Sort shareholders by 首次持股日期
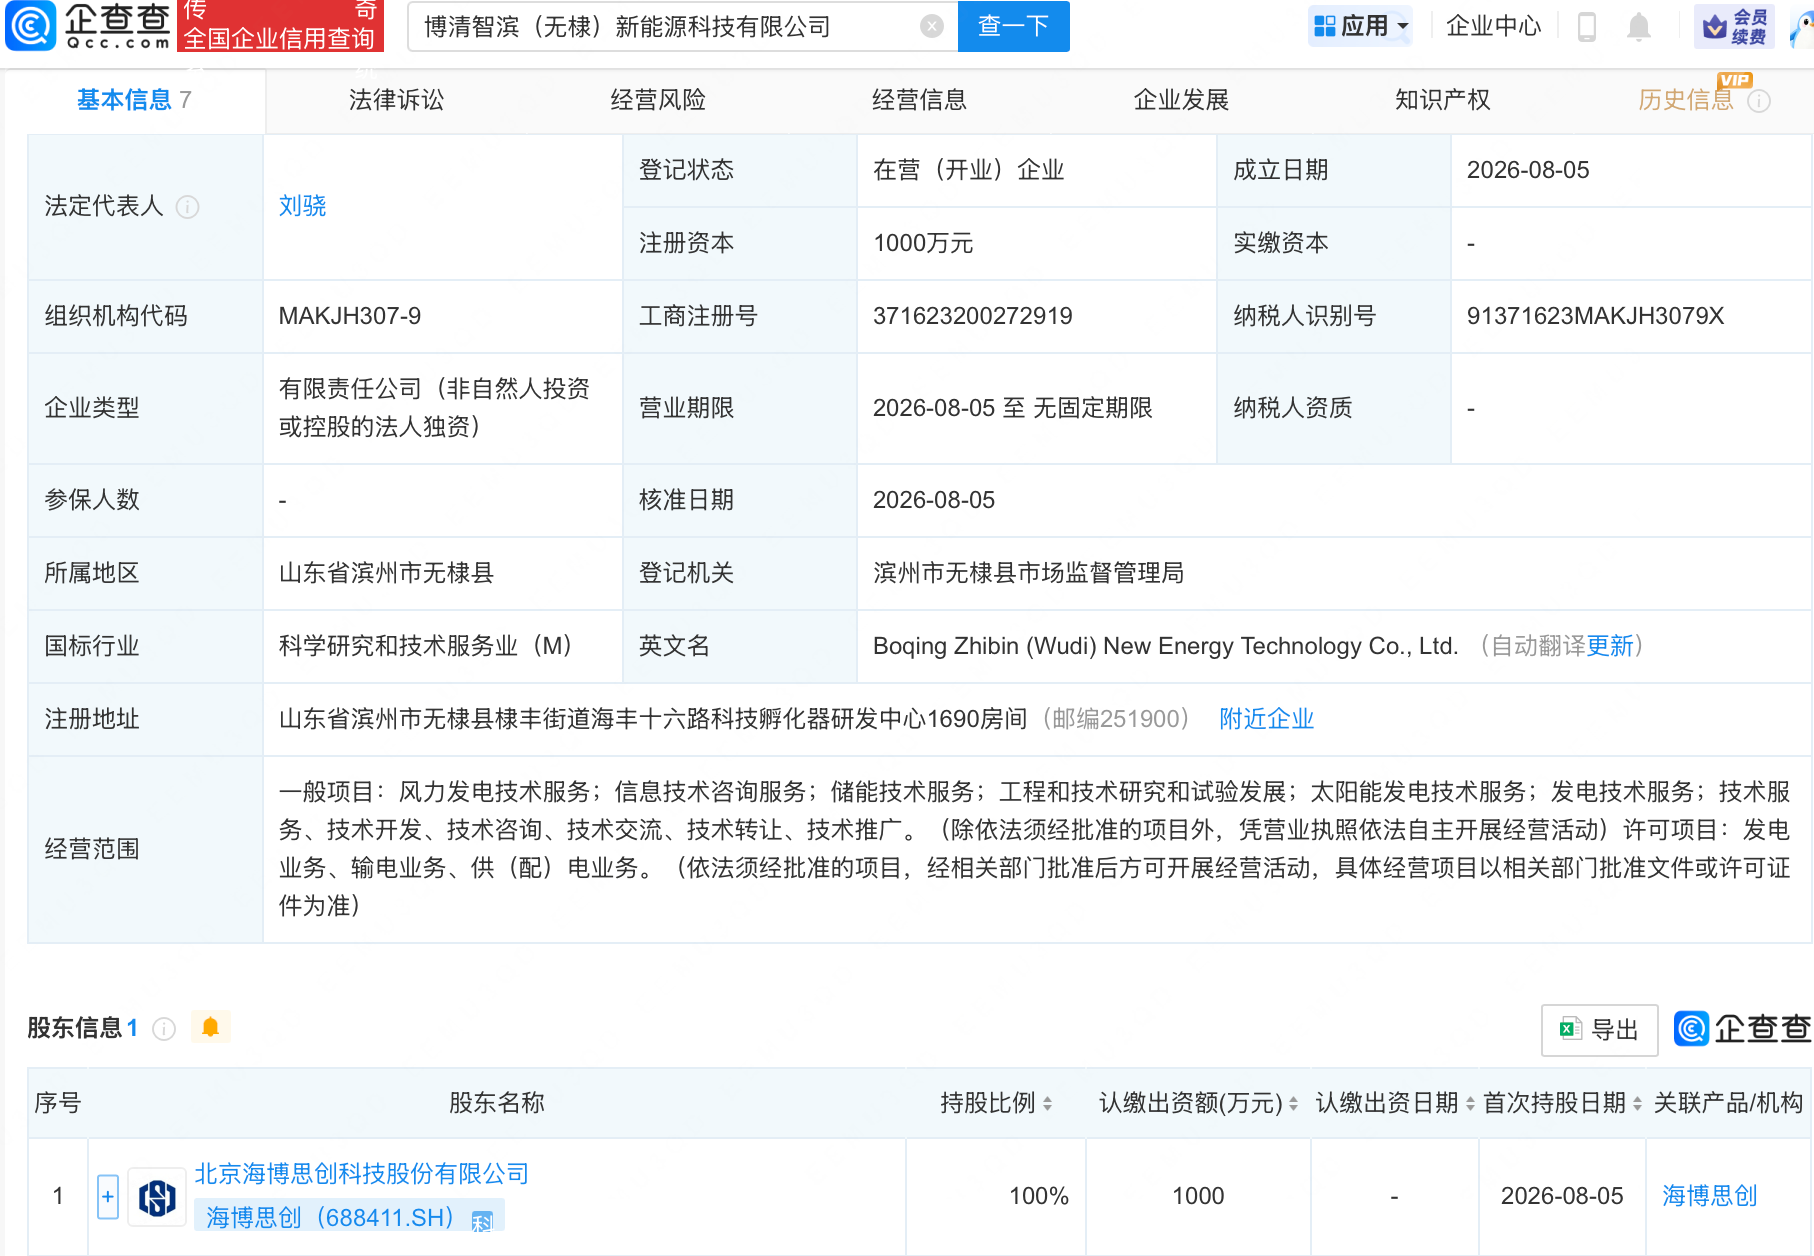This screenshot has height=1256, width=1814. click(x=1637, y=1103)
